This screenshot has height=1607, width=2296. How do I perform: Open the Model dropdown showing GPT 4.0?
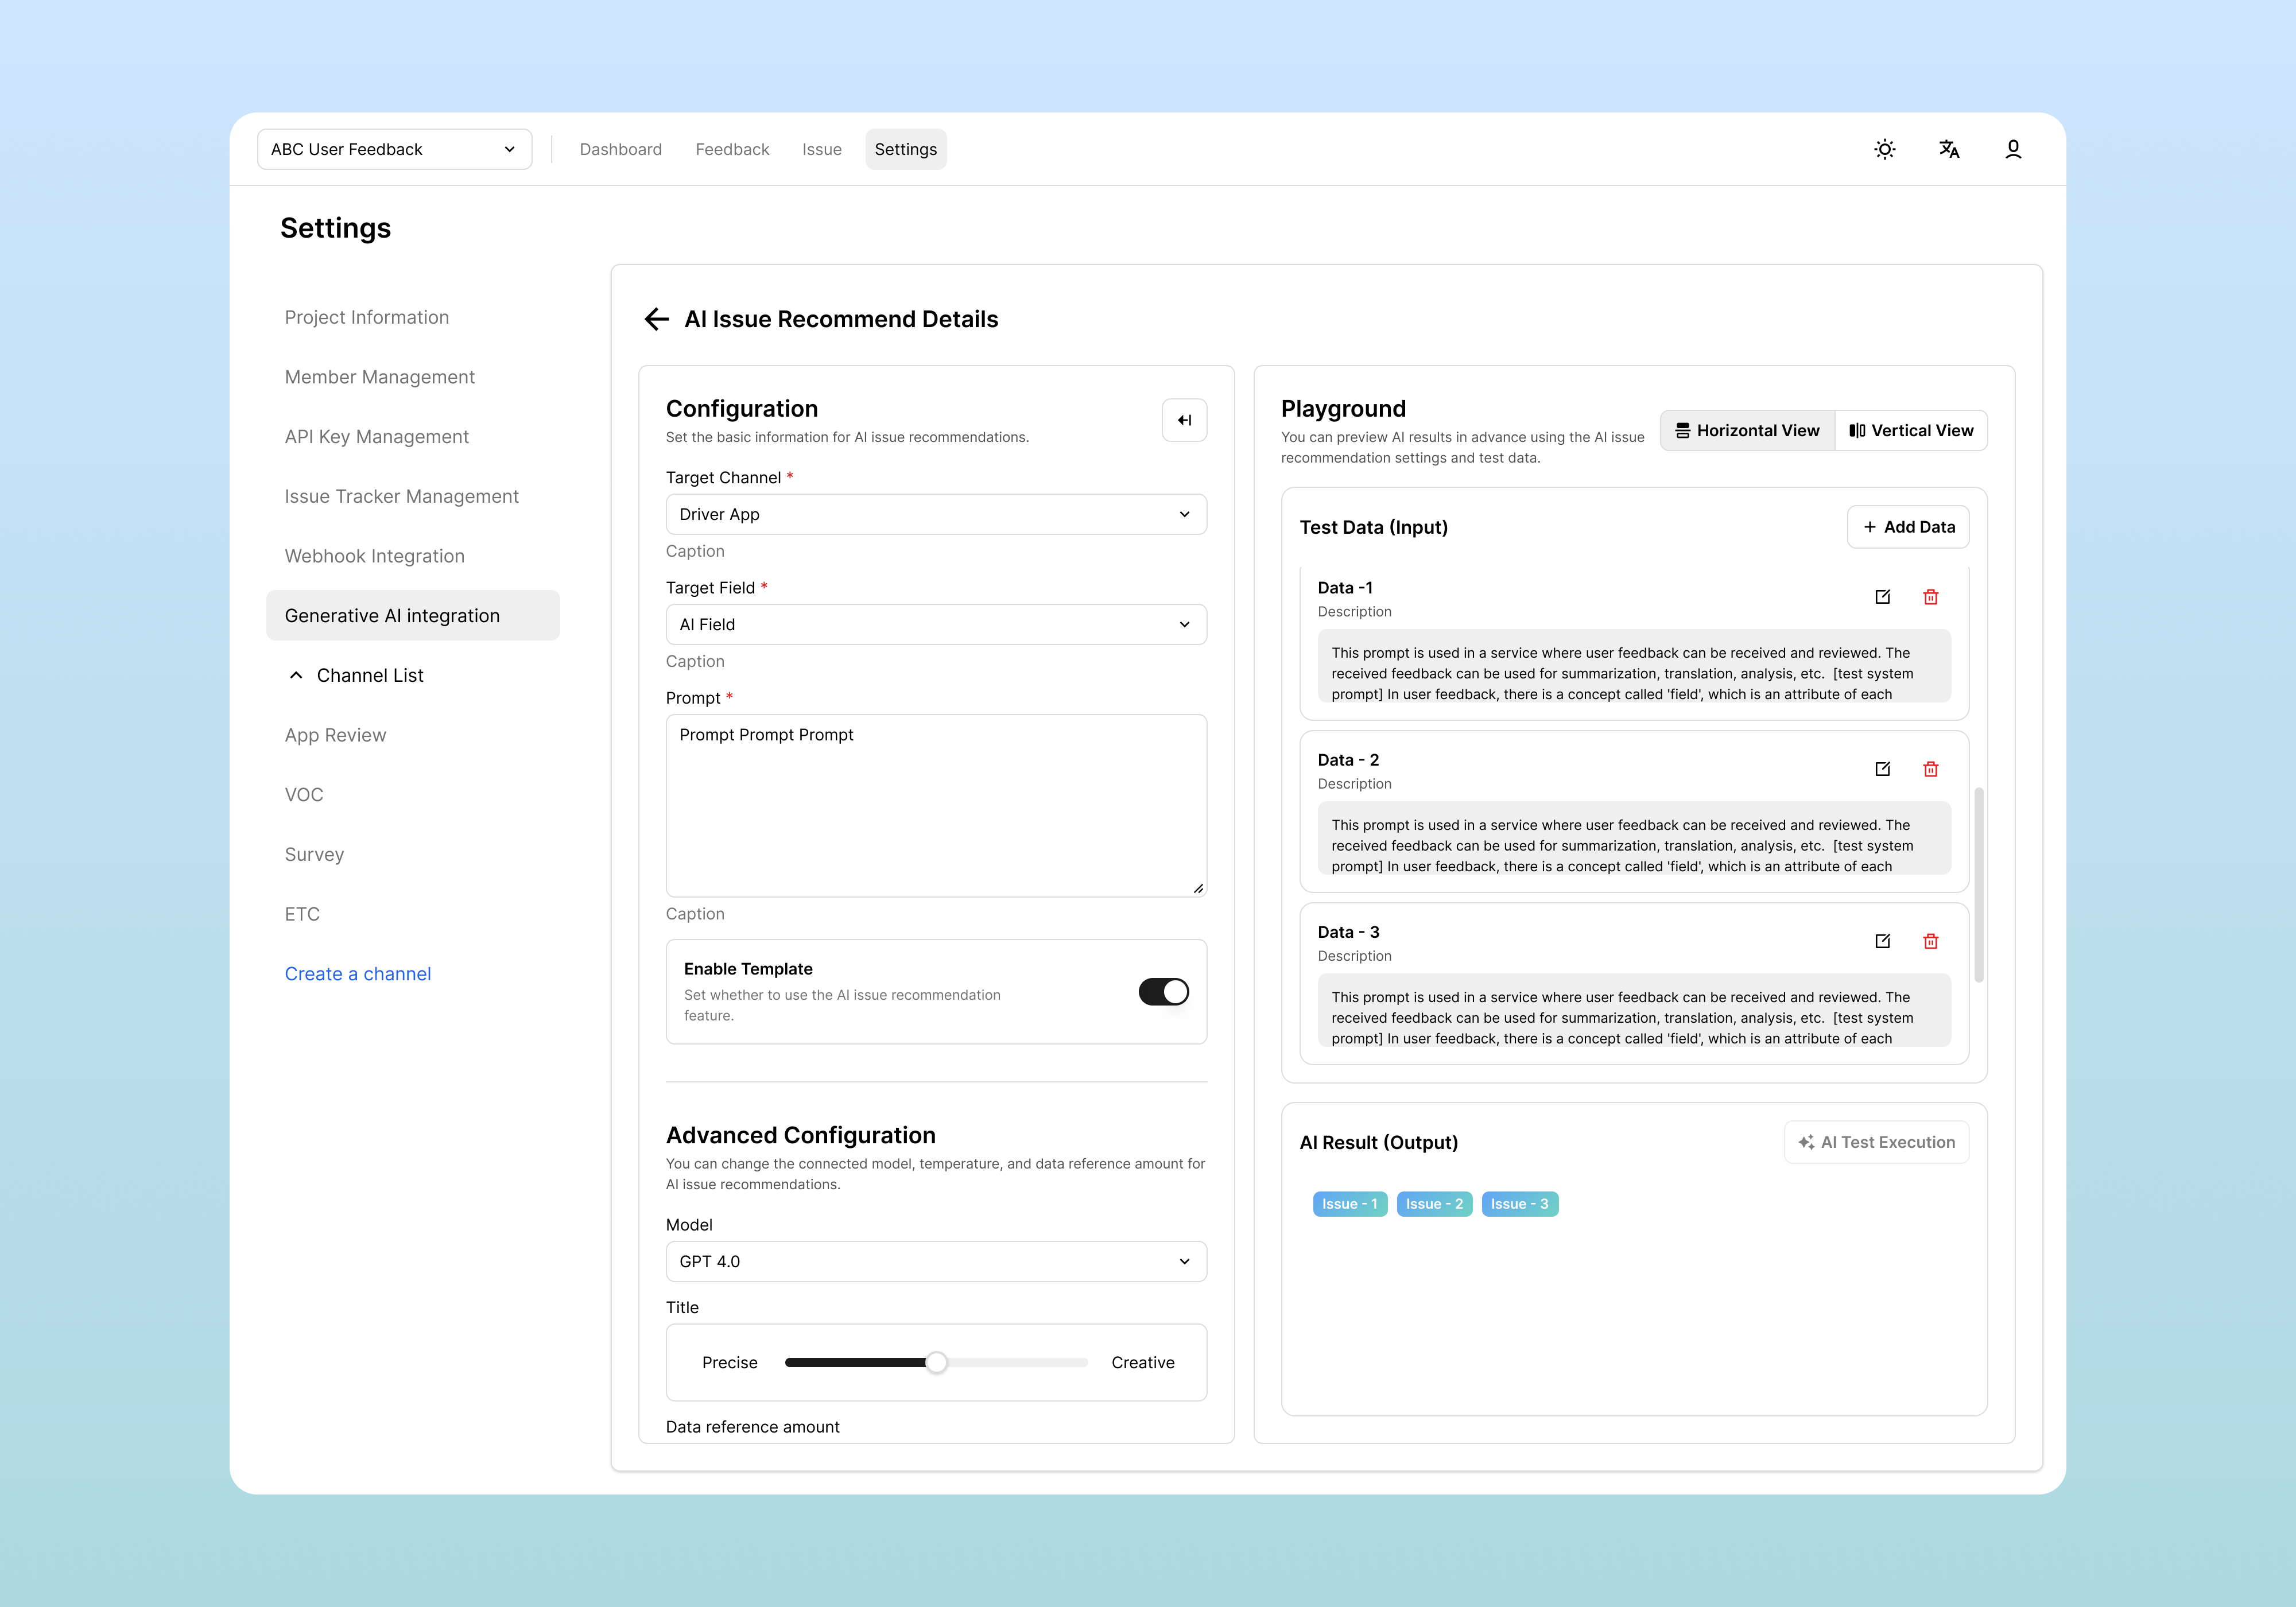(x=935, y=1261)
